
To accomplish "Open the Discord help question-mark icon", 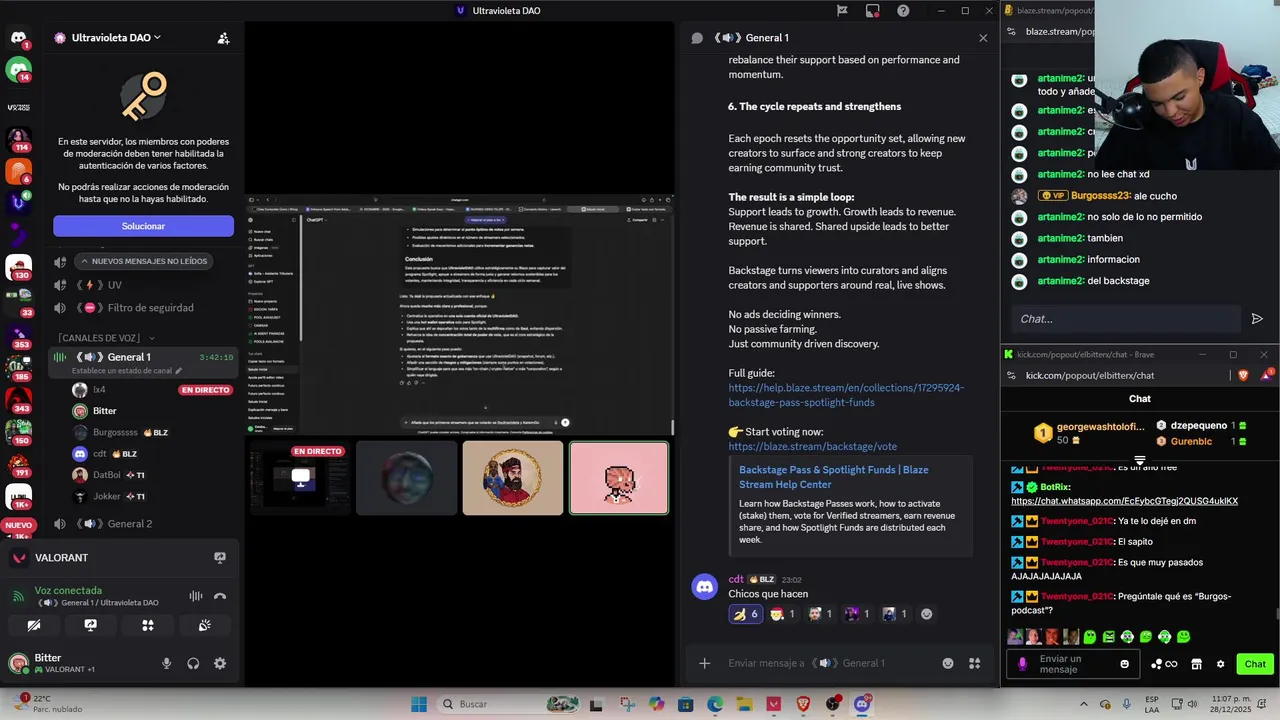I will tap(903, 11).
